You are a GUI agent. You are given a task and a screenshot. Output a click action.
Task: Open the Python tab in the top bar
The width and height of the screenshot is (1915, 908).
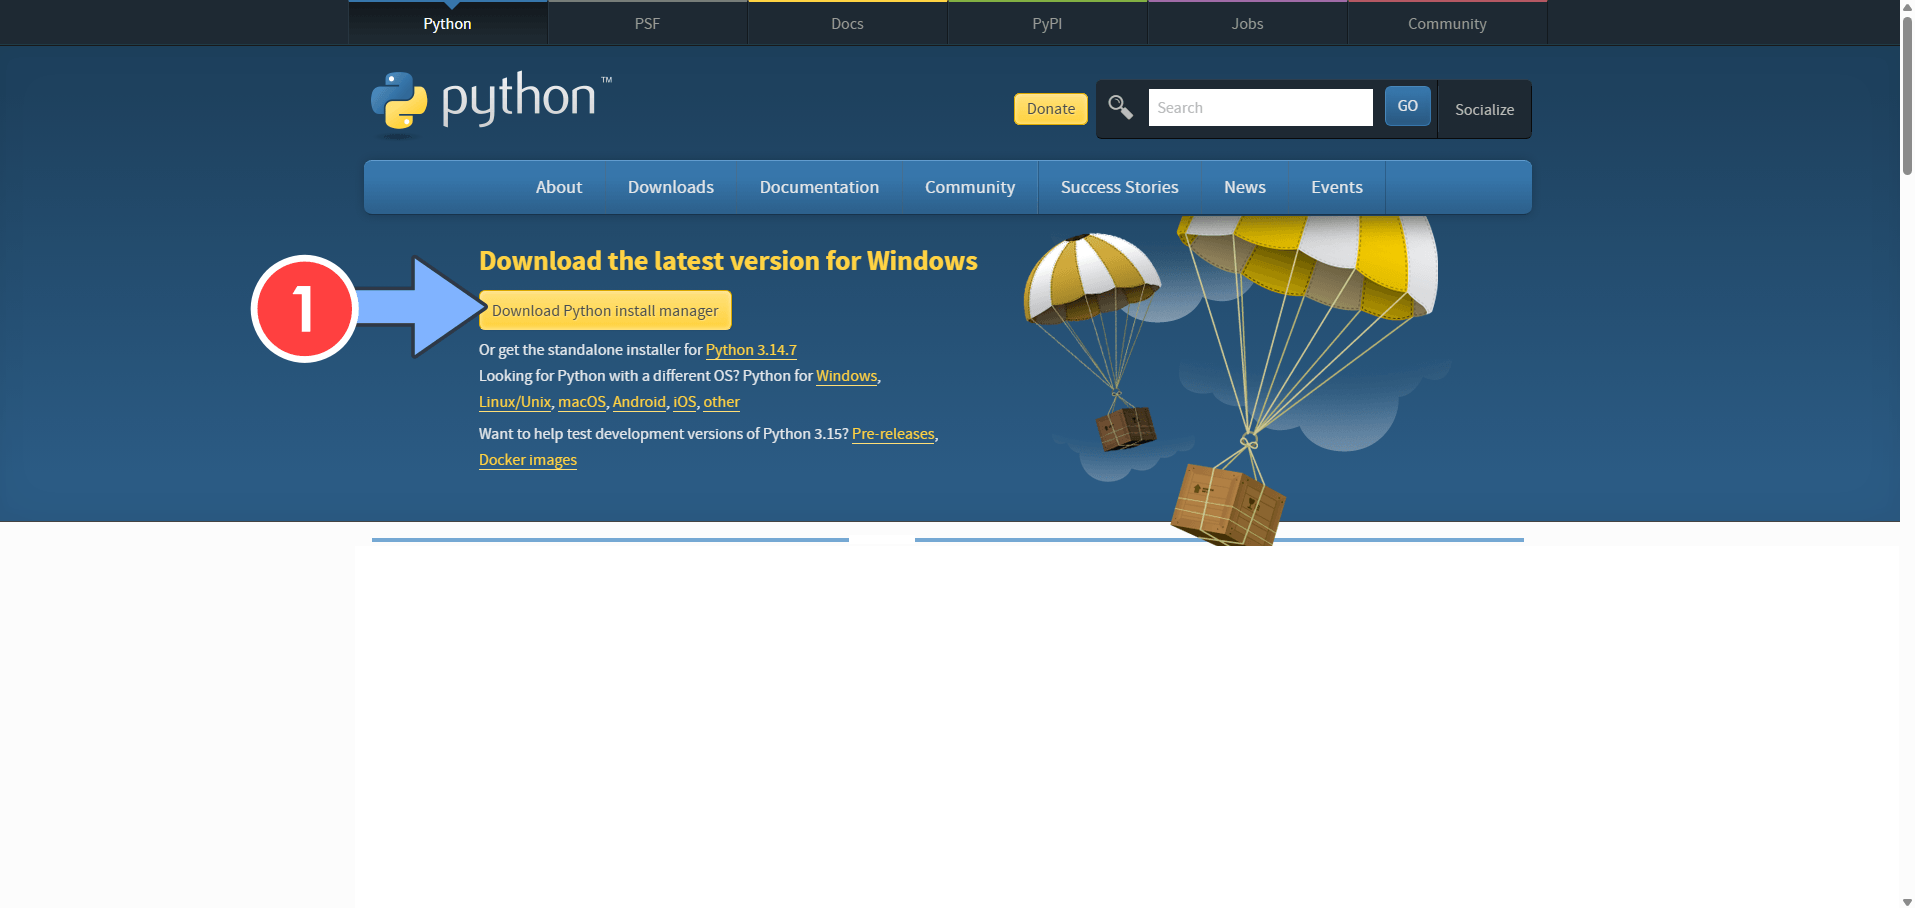(x=447, y=23)
